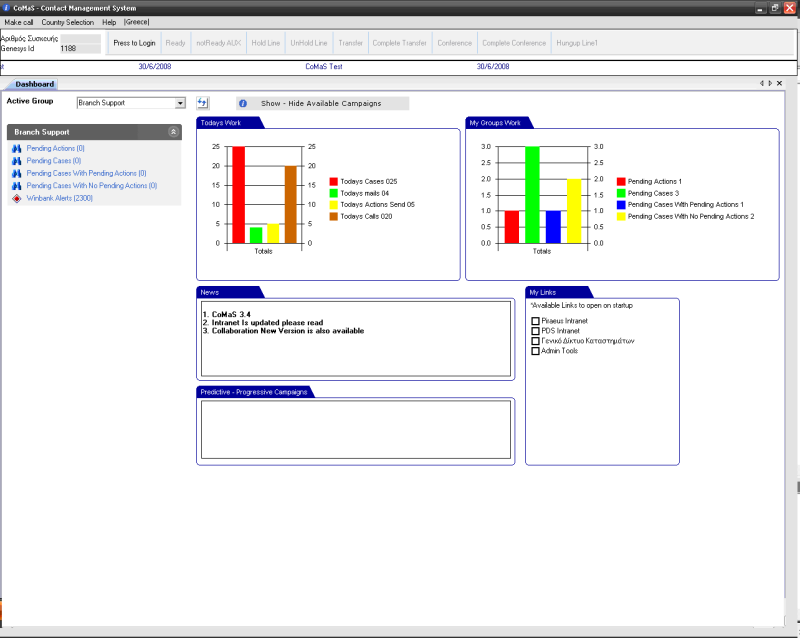The image size is (800, 638).
Task: Click the Ready toolbar button
Action: coord(176,43)
